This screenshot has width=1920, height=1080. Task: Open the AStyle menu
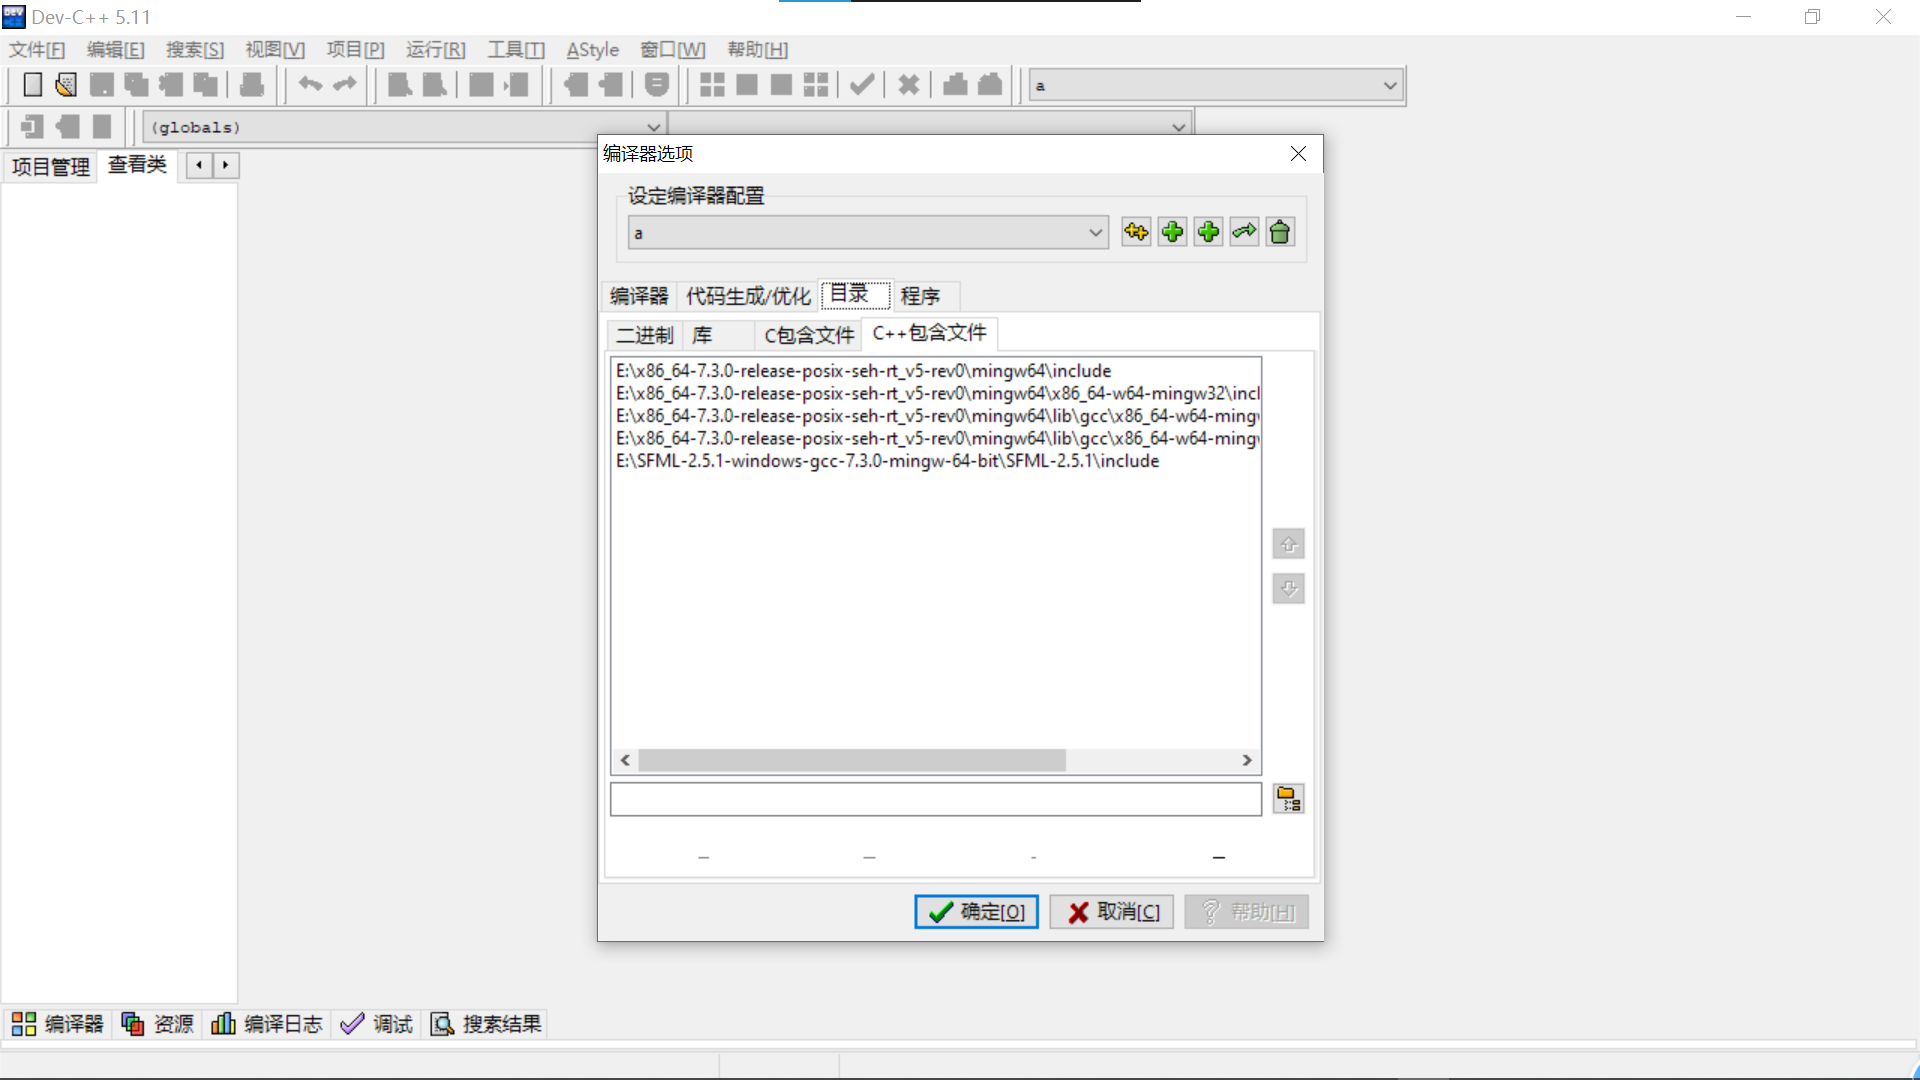point(592,49)
